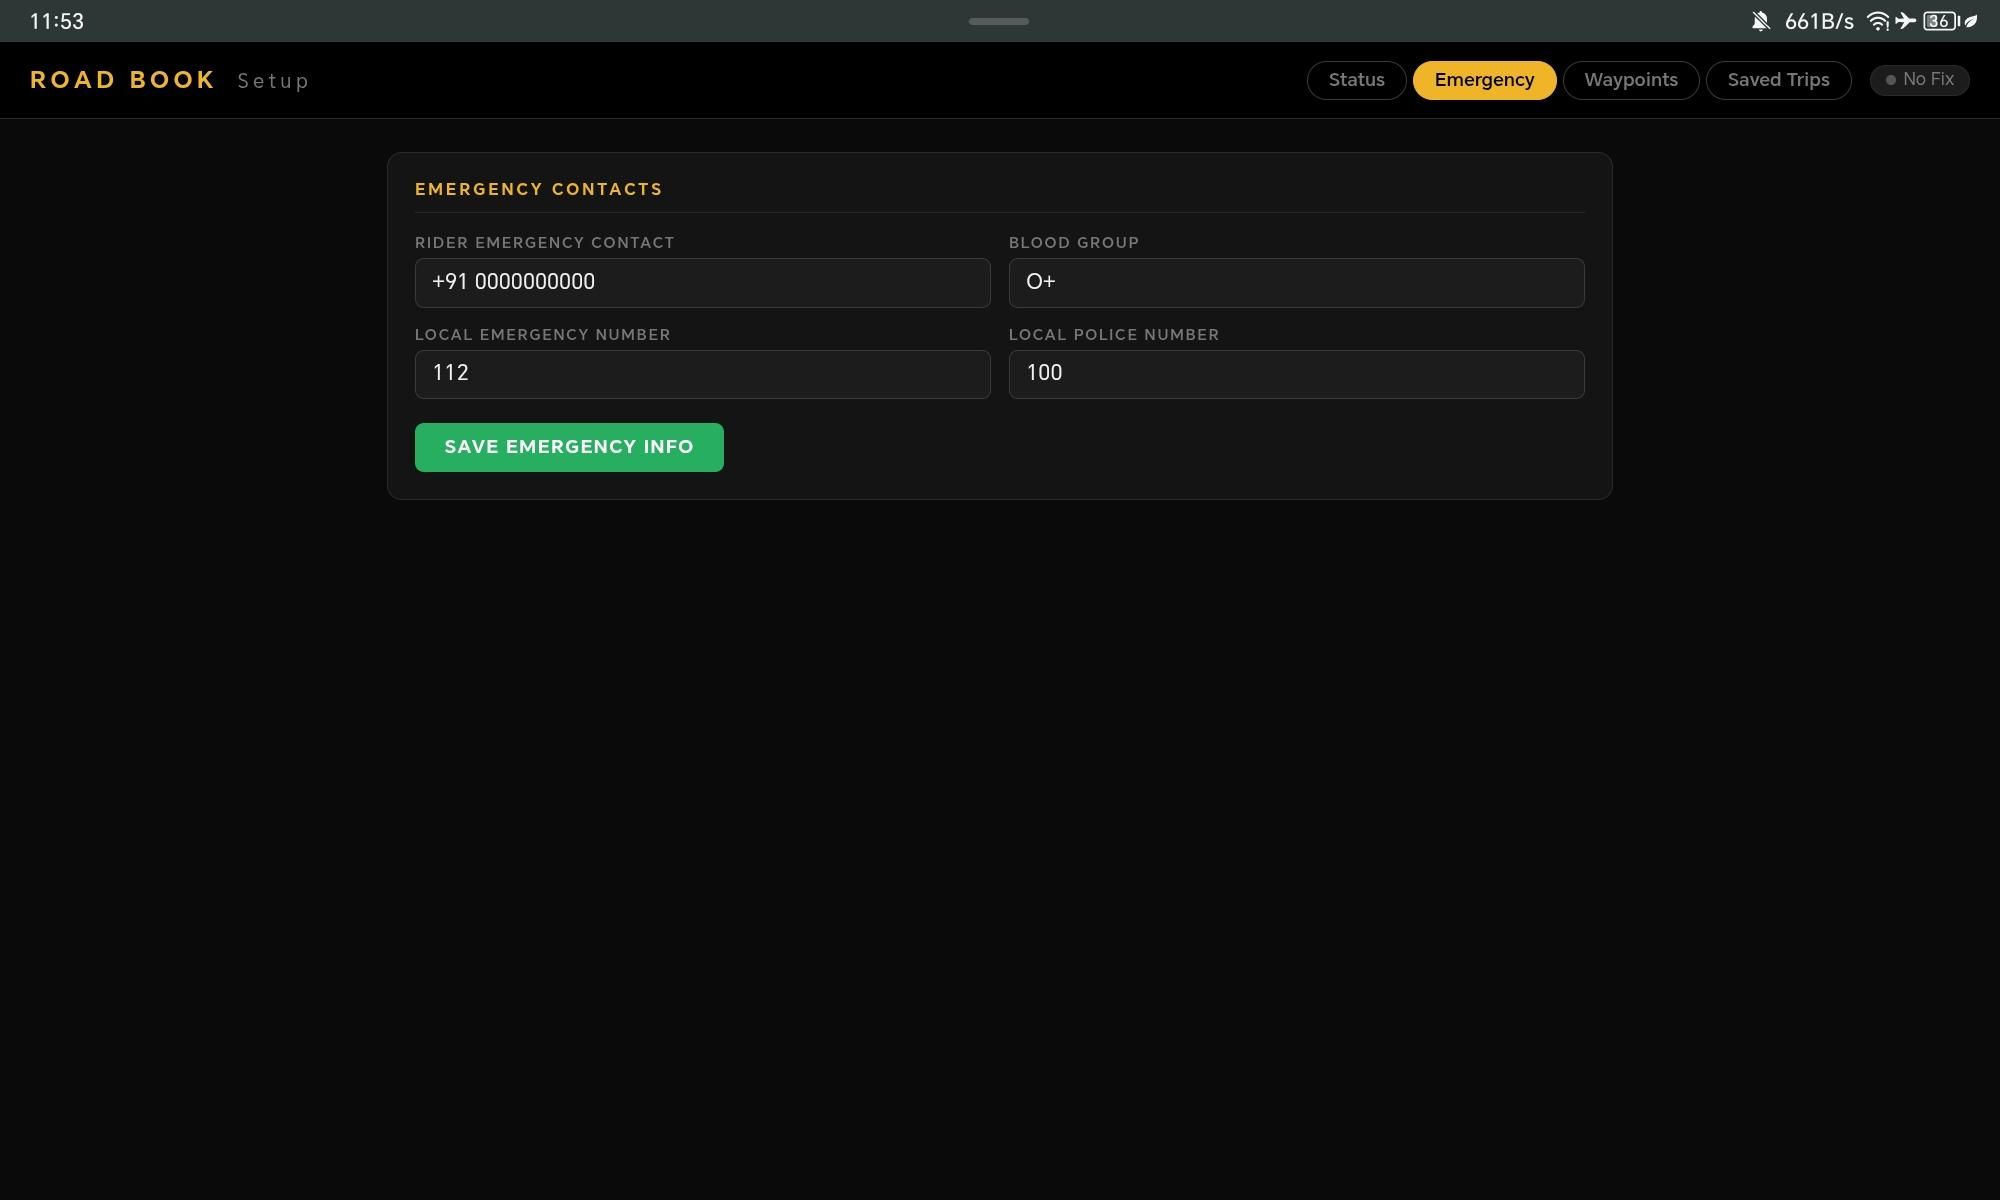The height and width of the screenshot is (1200, 2000).
Task: Click the Save Emergency Info button
Action: click(x=569, y=447)
